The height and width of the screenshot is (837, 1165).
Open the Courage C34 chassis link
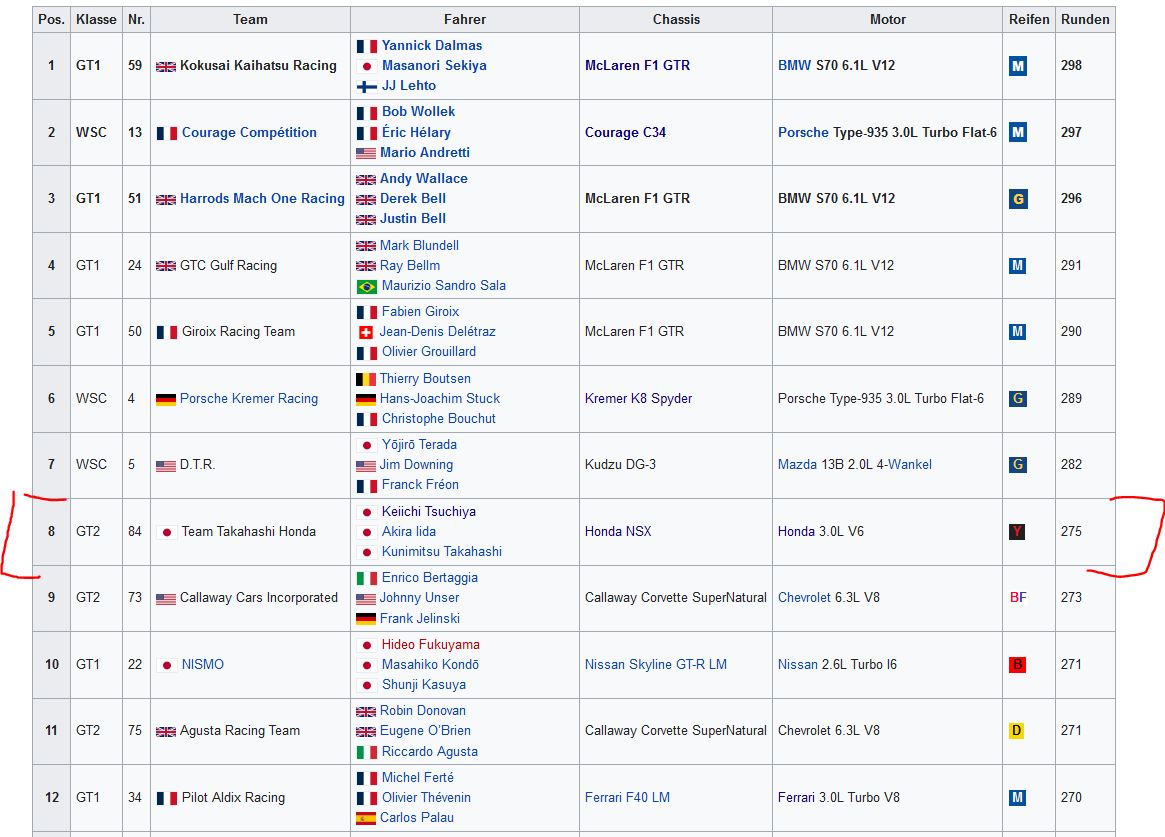625,132
